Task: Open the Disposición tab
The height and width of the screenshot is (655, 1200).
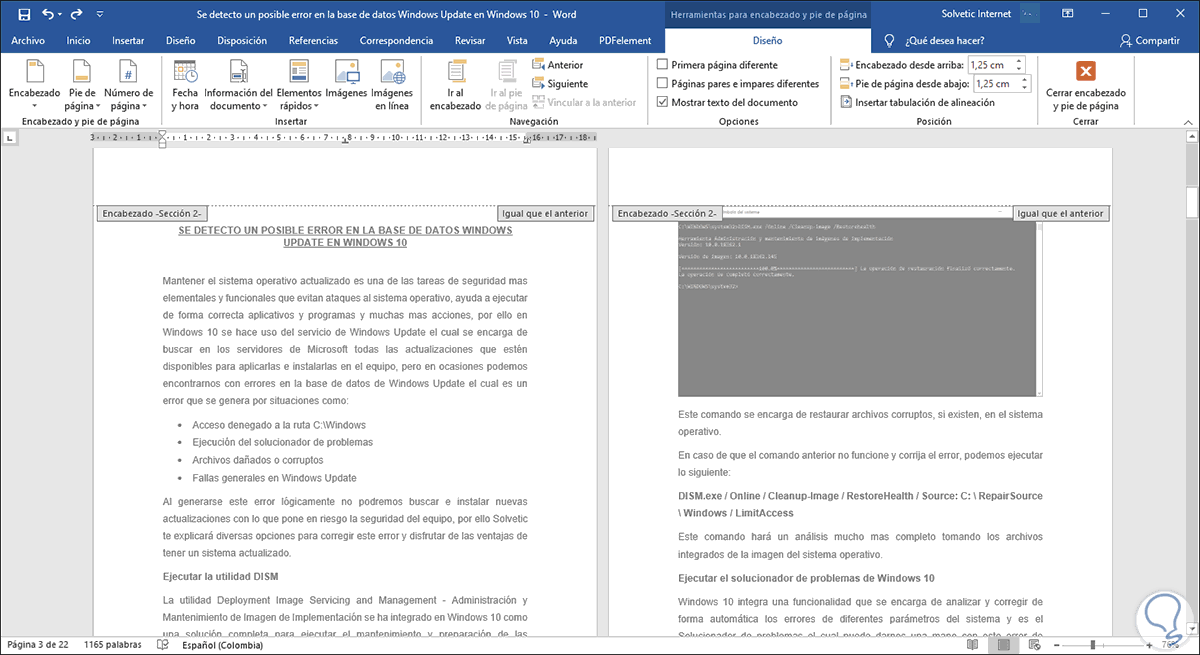Action: 242,41
